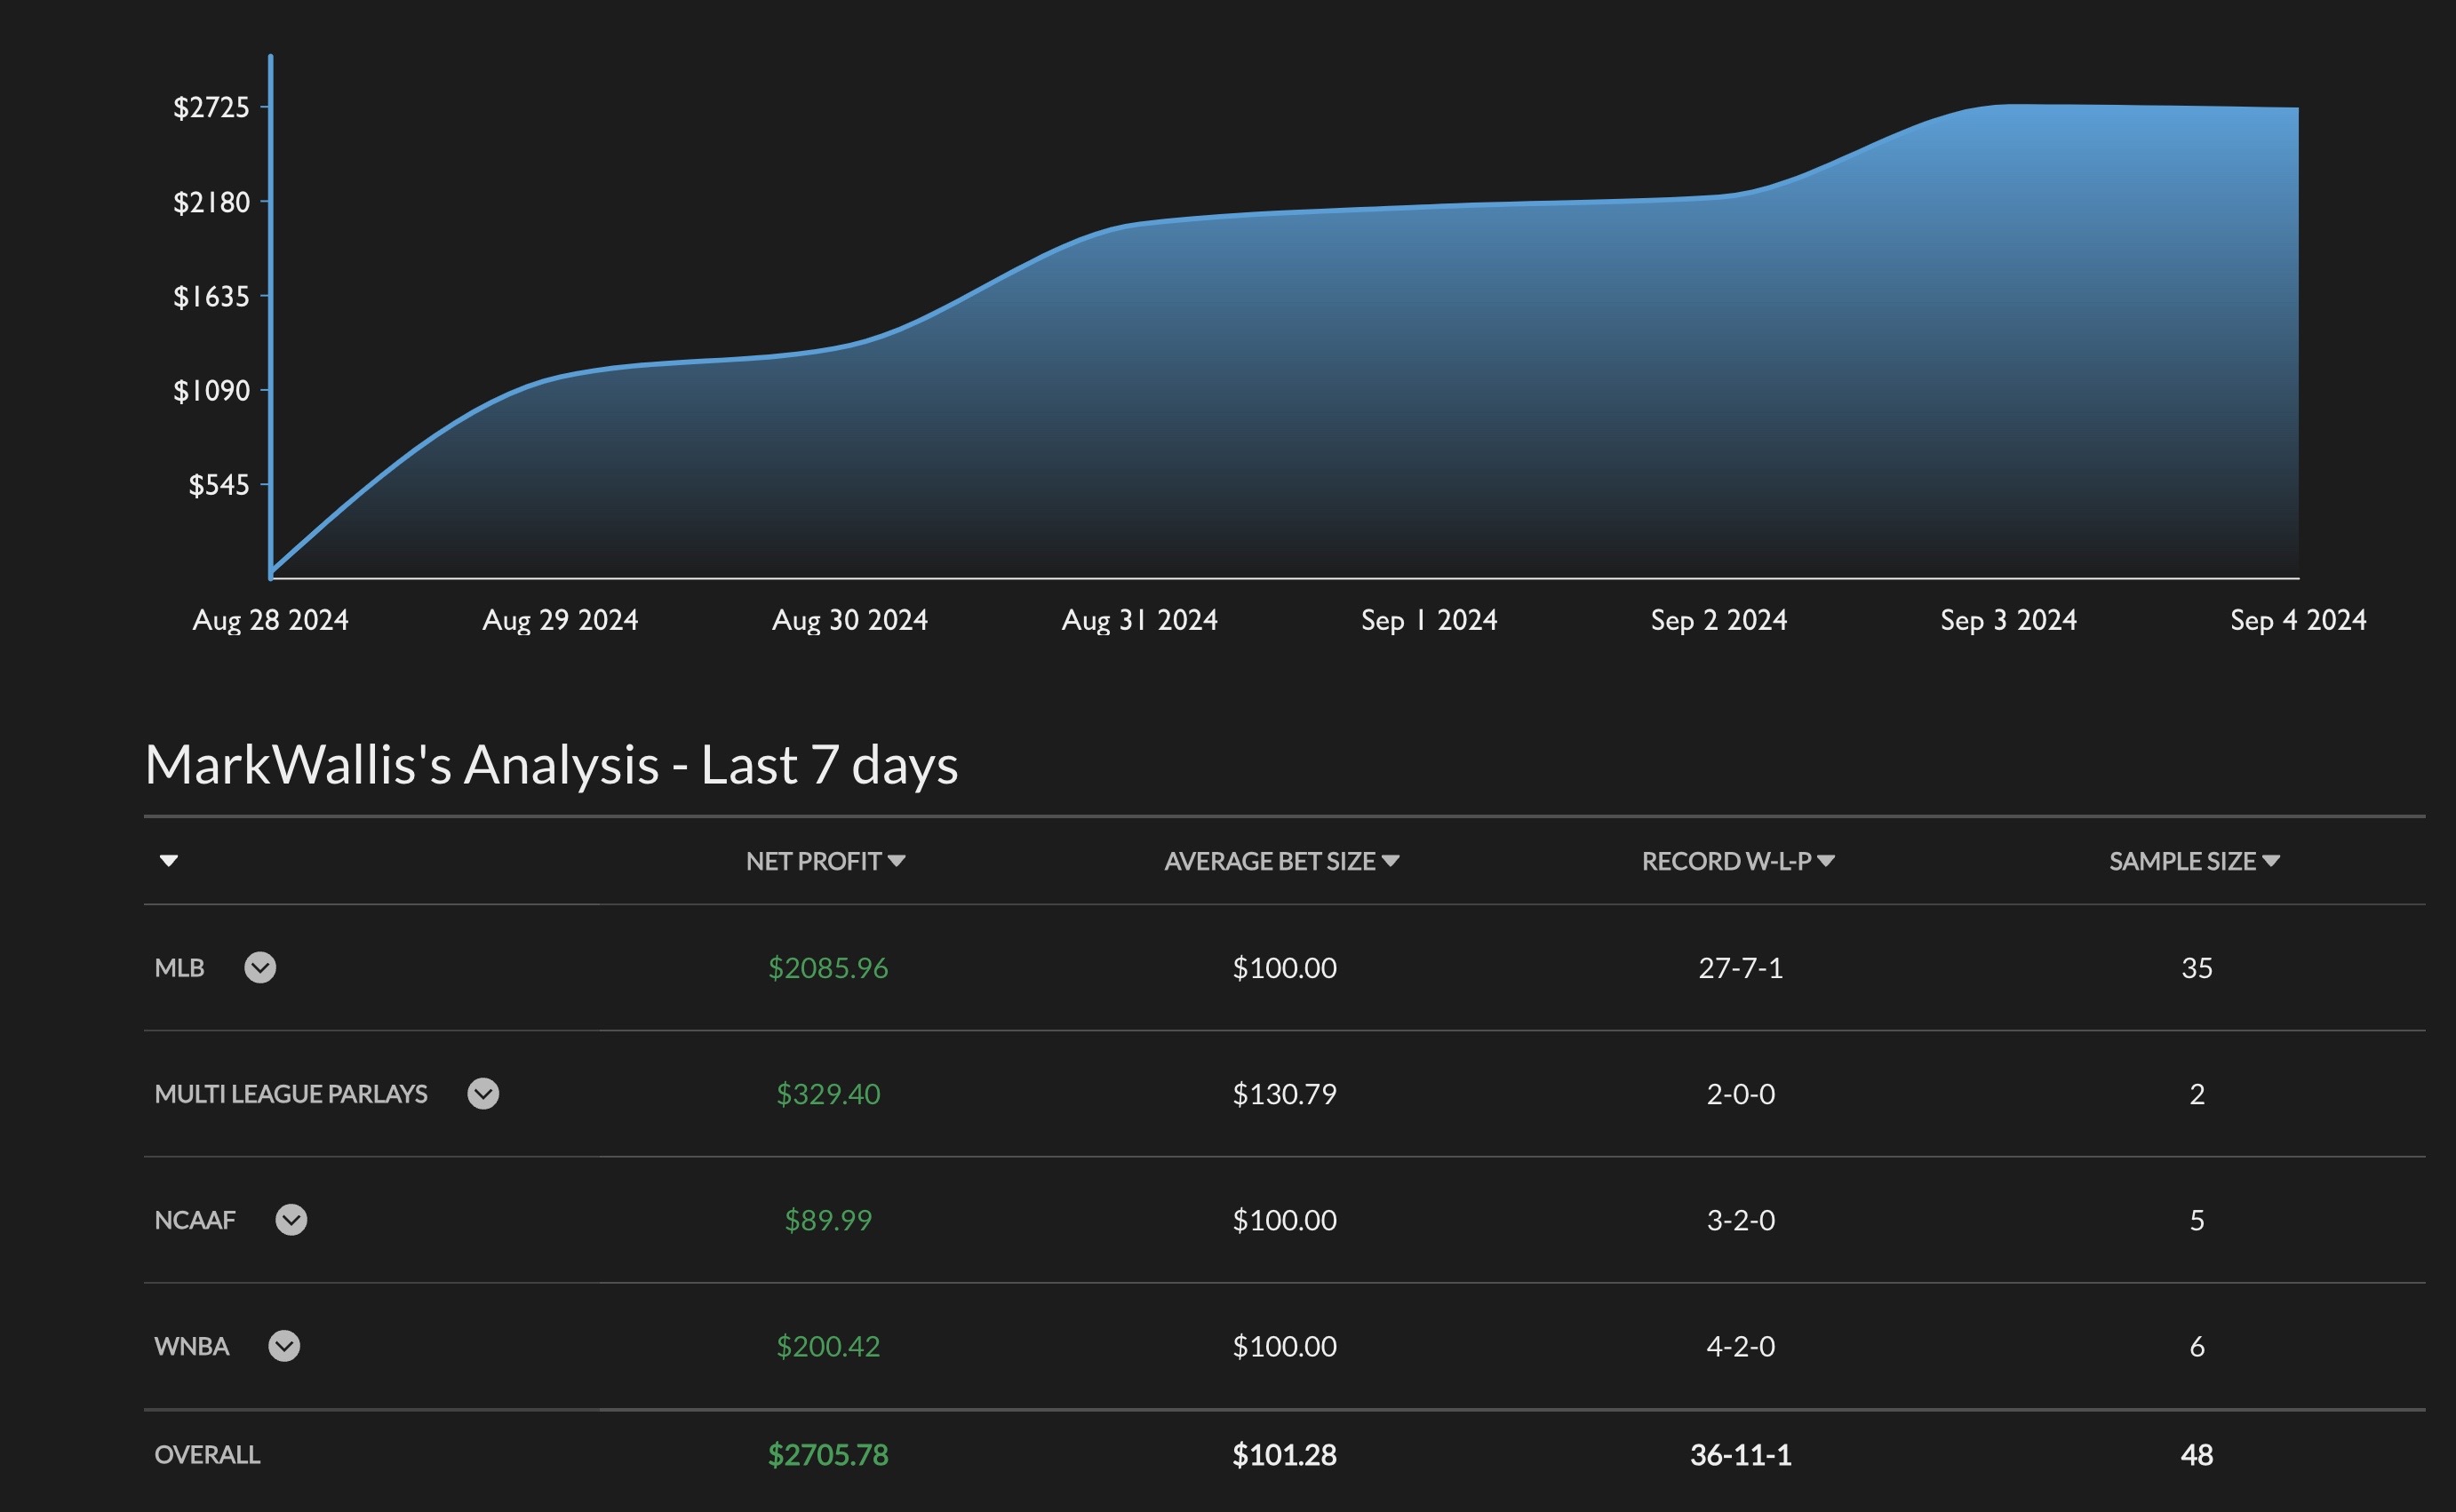The height and width of the screenshot is (1512, 2456).
Task: Click the $2725 y-axis label
Action: coord(211,107)
